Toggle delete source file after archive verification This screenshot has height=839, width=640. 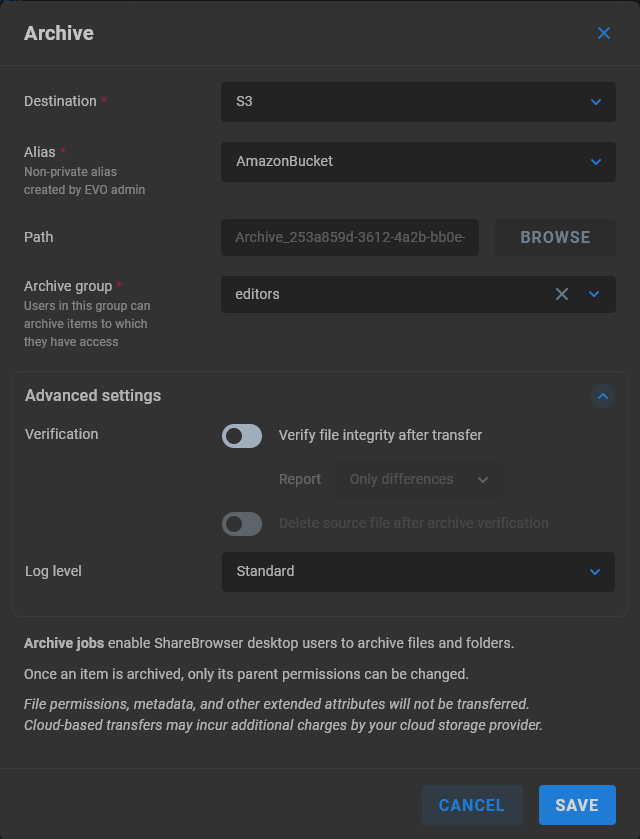(241, 524)
